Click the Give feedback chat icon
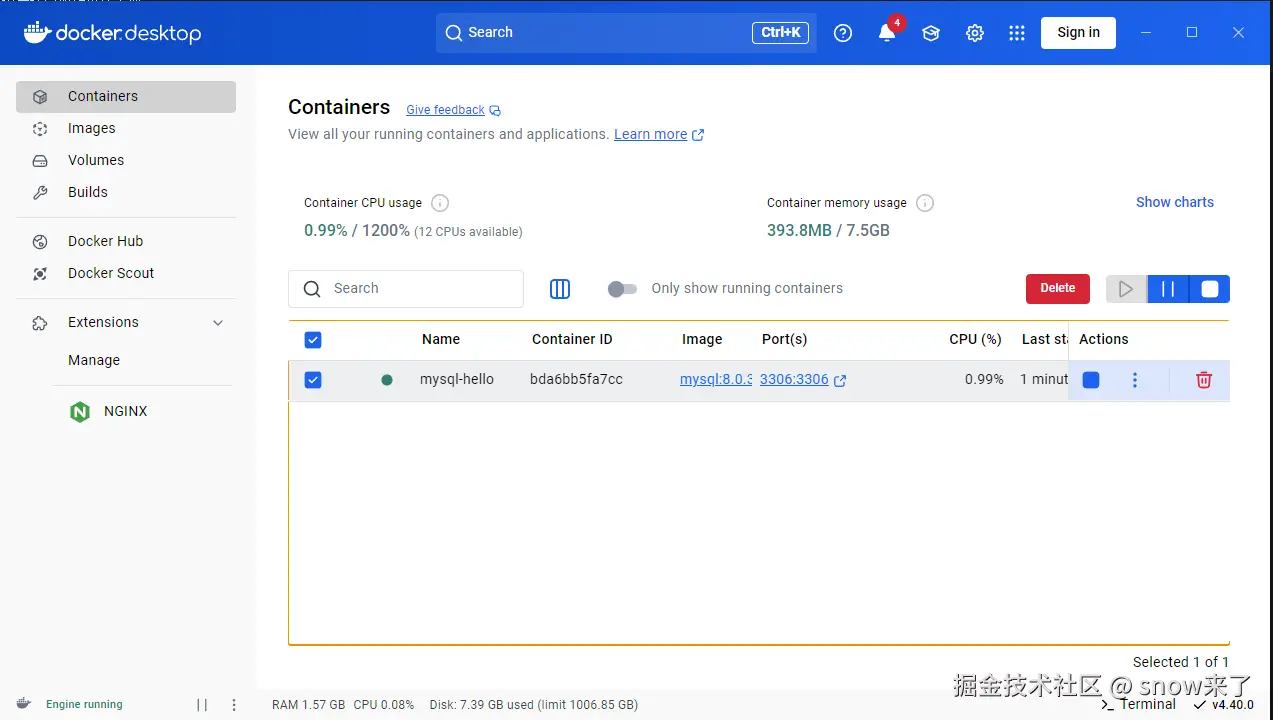Image resolution: width=1273 pixels, height=720 pixels. click(495, 111)
